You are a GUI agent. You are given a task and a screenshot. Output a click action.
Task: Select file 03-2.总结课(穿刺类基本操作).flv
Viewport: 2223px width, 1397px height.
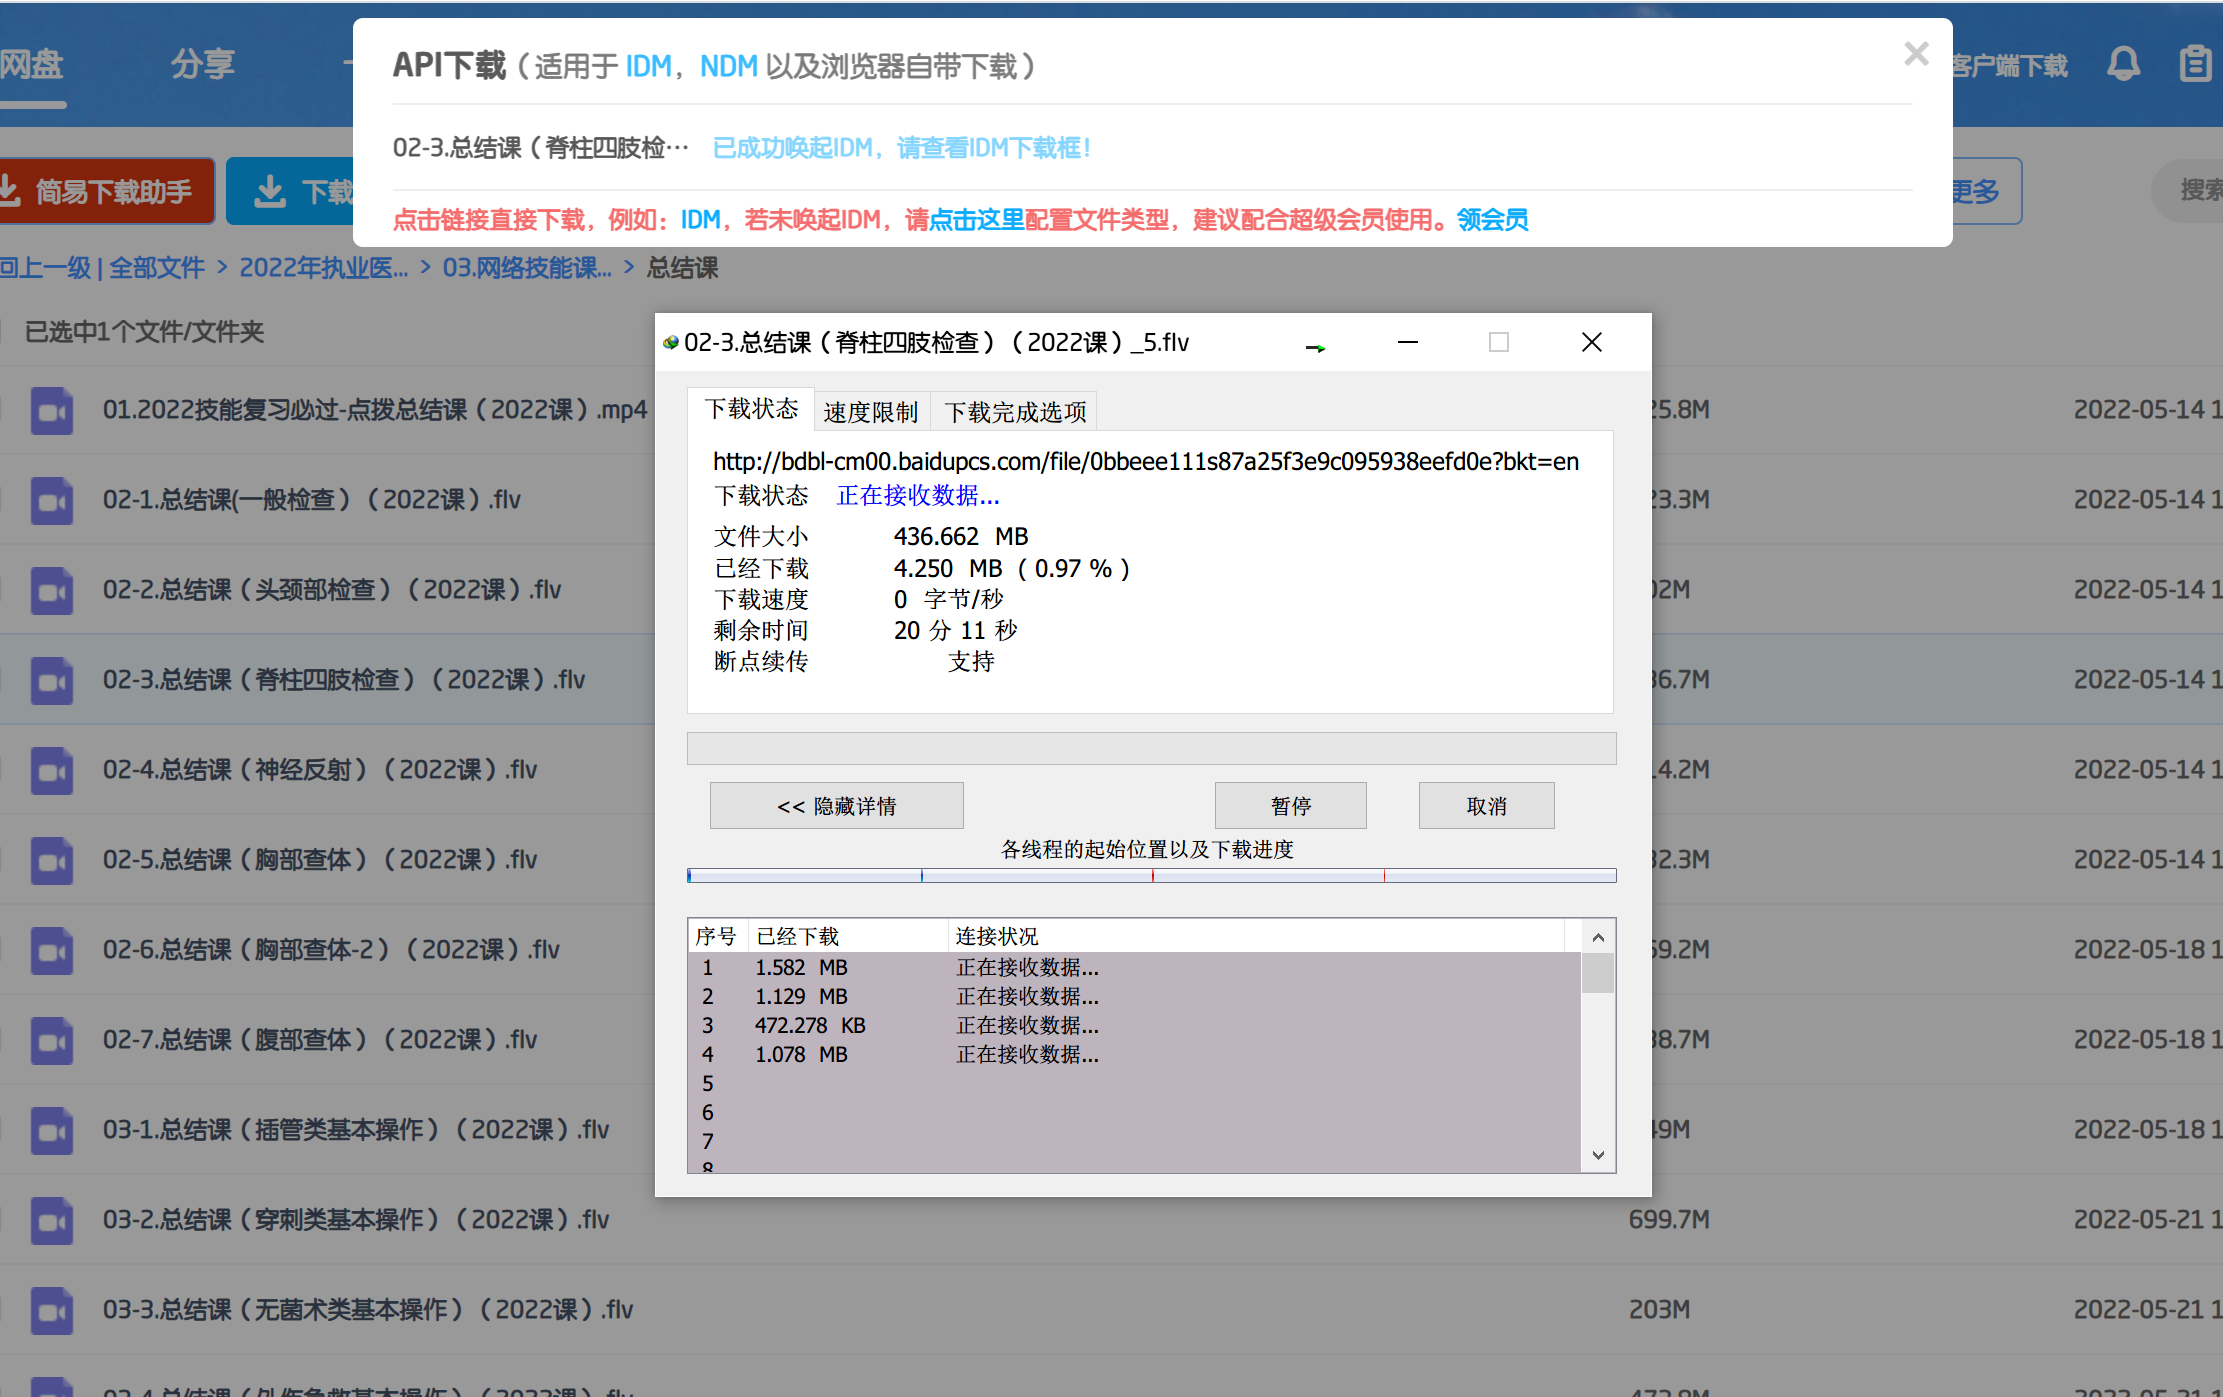pyautogui.click(x=356, y=1220)
